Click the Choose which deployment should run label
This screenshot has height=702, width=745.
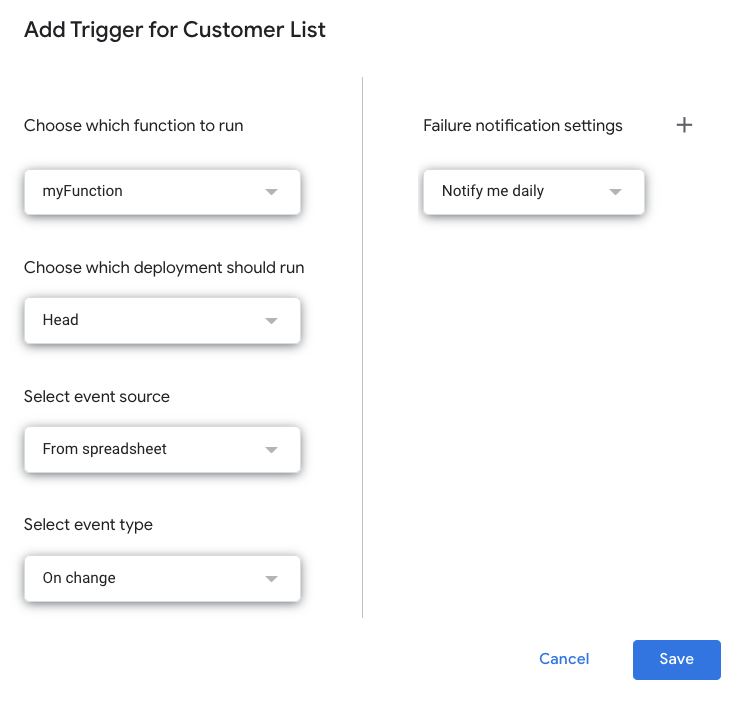coord(164,268)
